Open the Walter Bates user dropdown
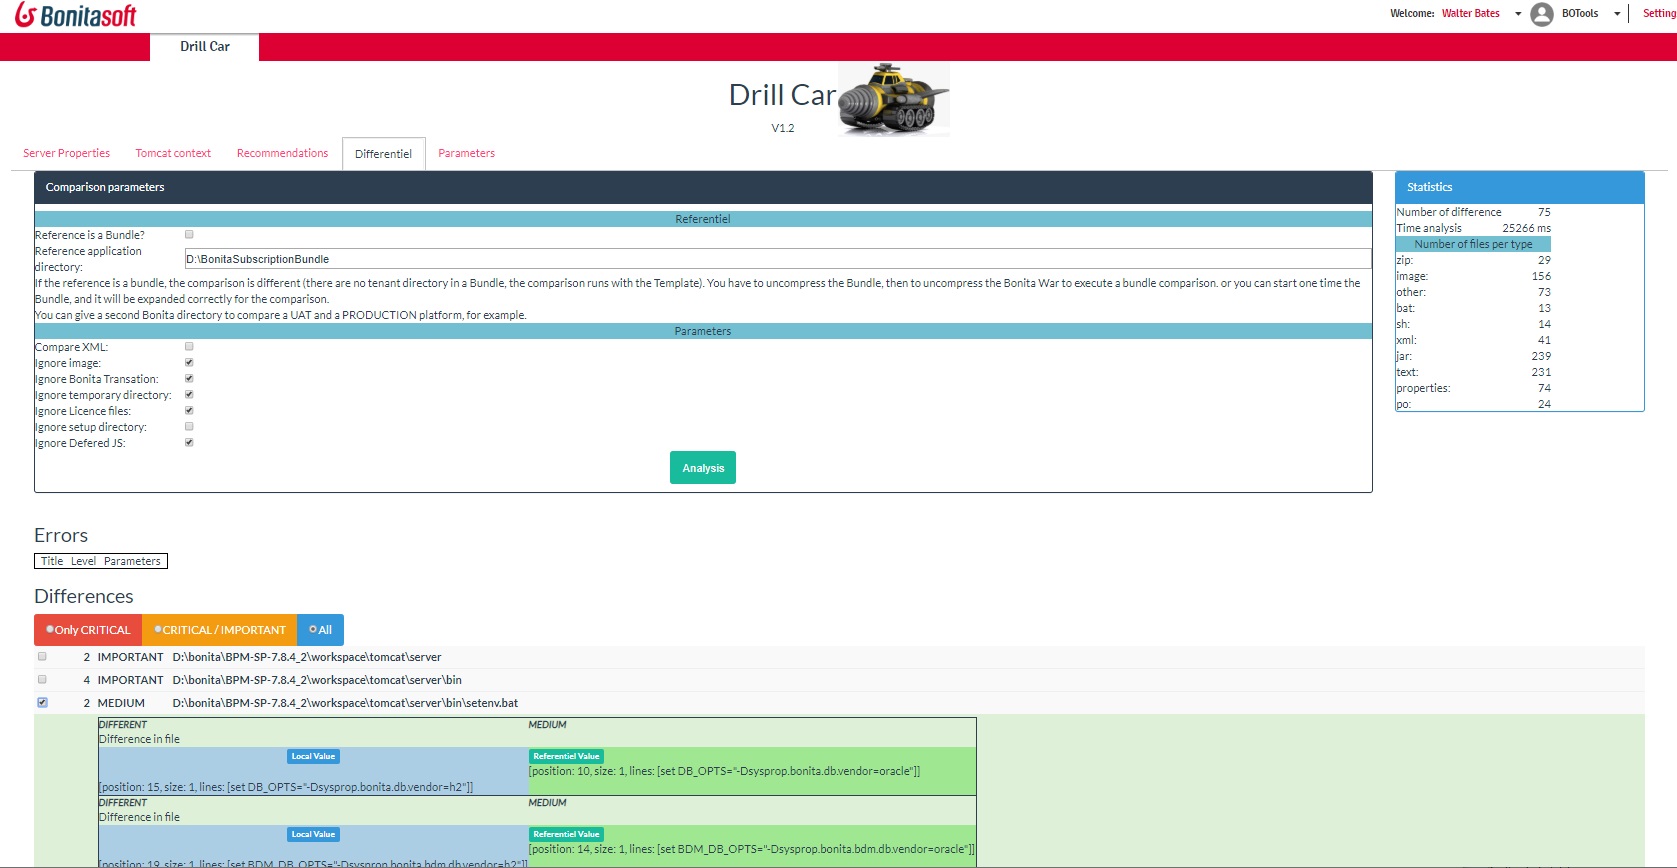The image size is (1677, 868). click(1518, 14)
